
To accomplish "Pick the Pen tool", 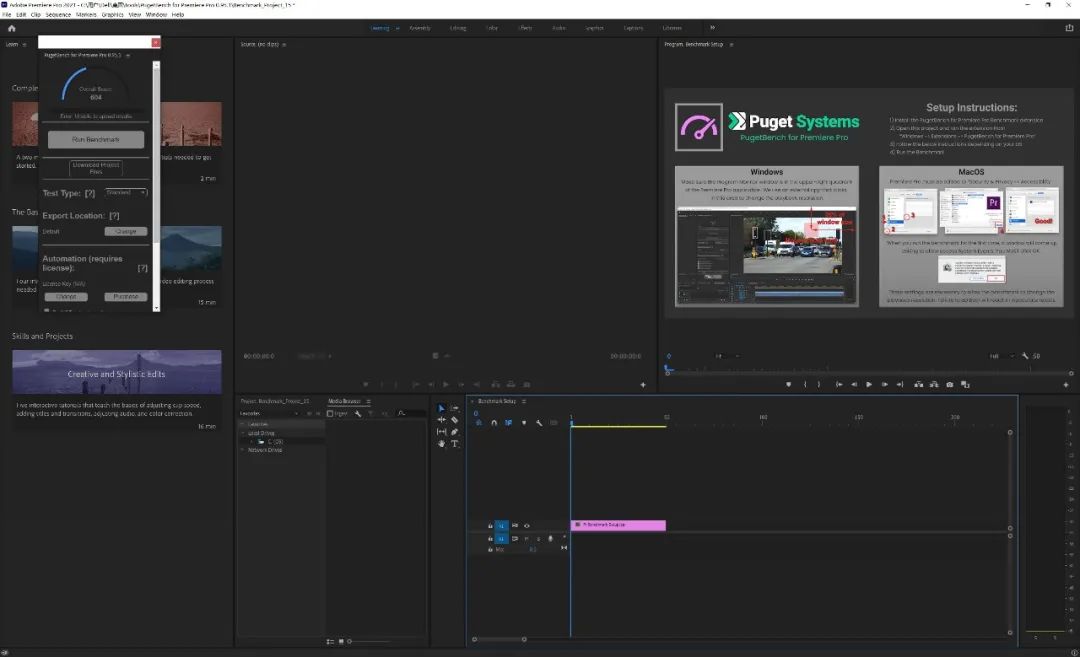I will [x=455, y=432].
